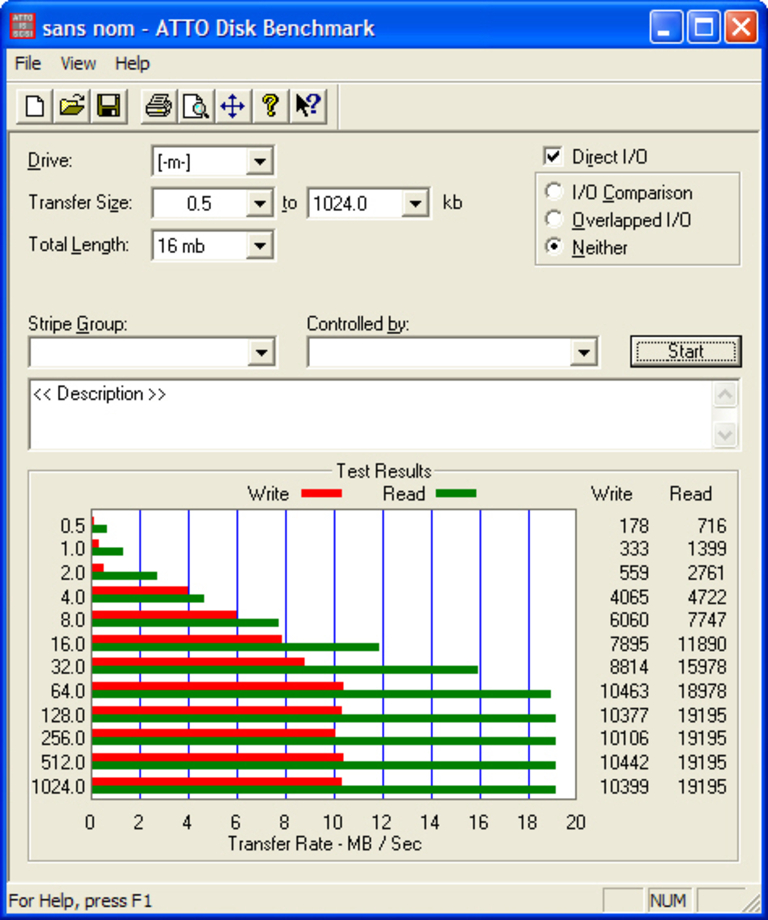Save results using the floppy disk icon
The width and height of the screenshot is (768, 920).
coord(109,106)
